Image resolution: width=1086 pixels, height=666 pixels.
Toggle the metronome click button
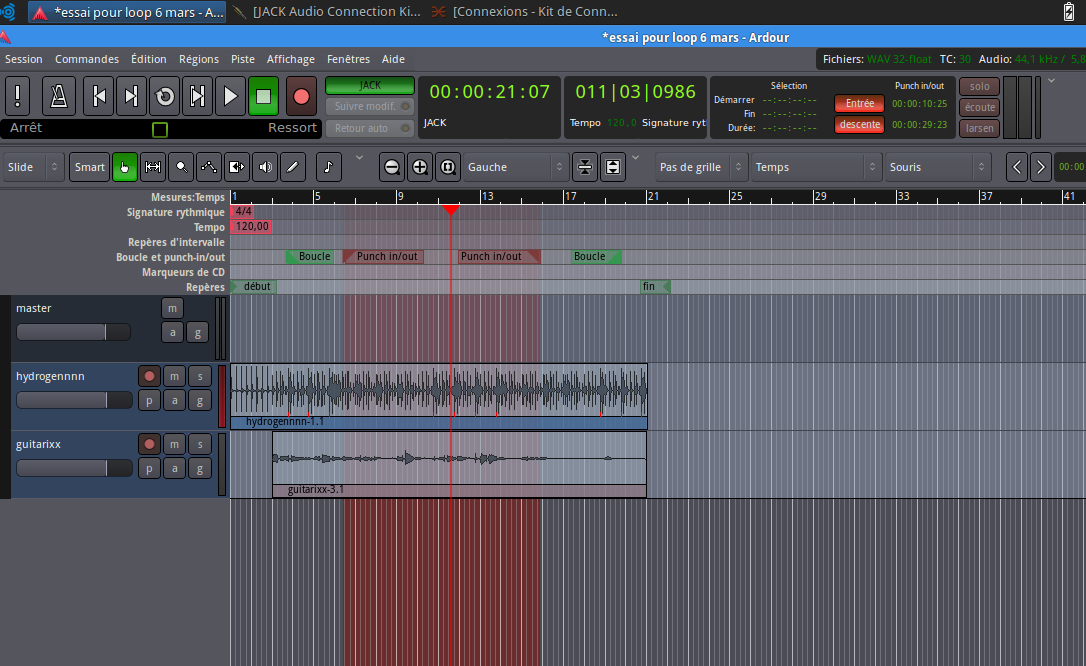click(59, 97)
